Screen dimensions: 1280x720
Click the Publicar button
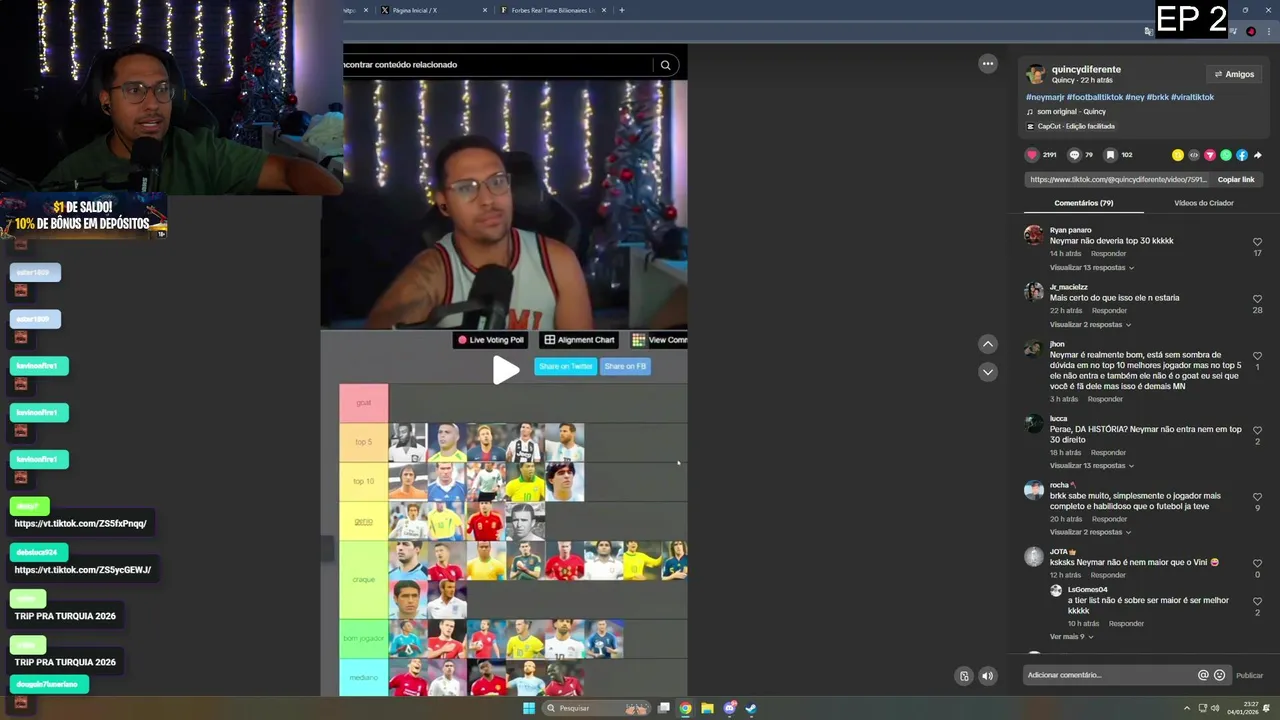click(1249, 675)
